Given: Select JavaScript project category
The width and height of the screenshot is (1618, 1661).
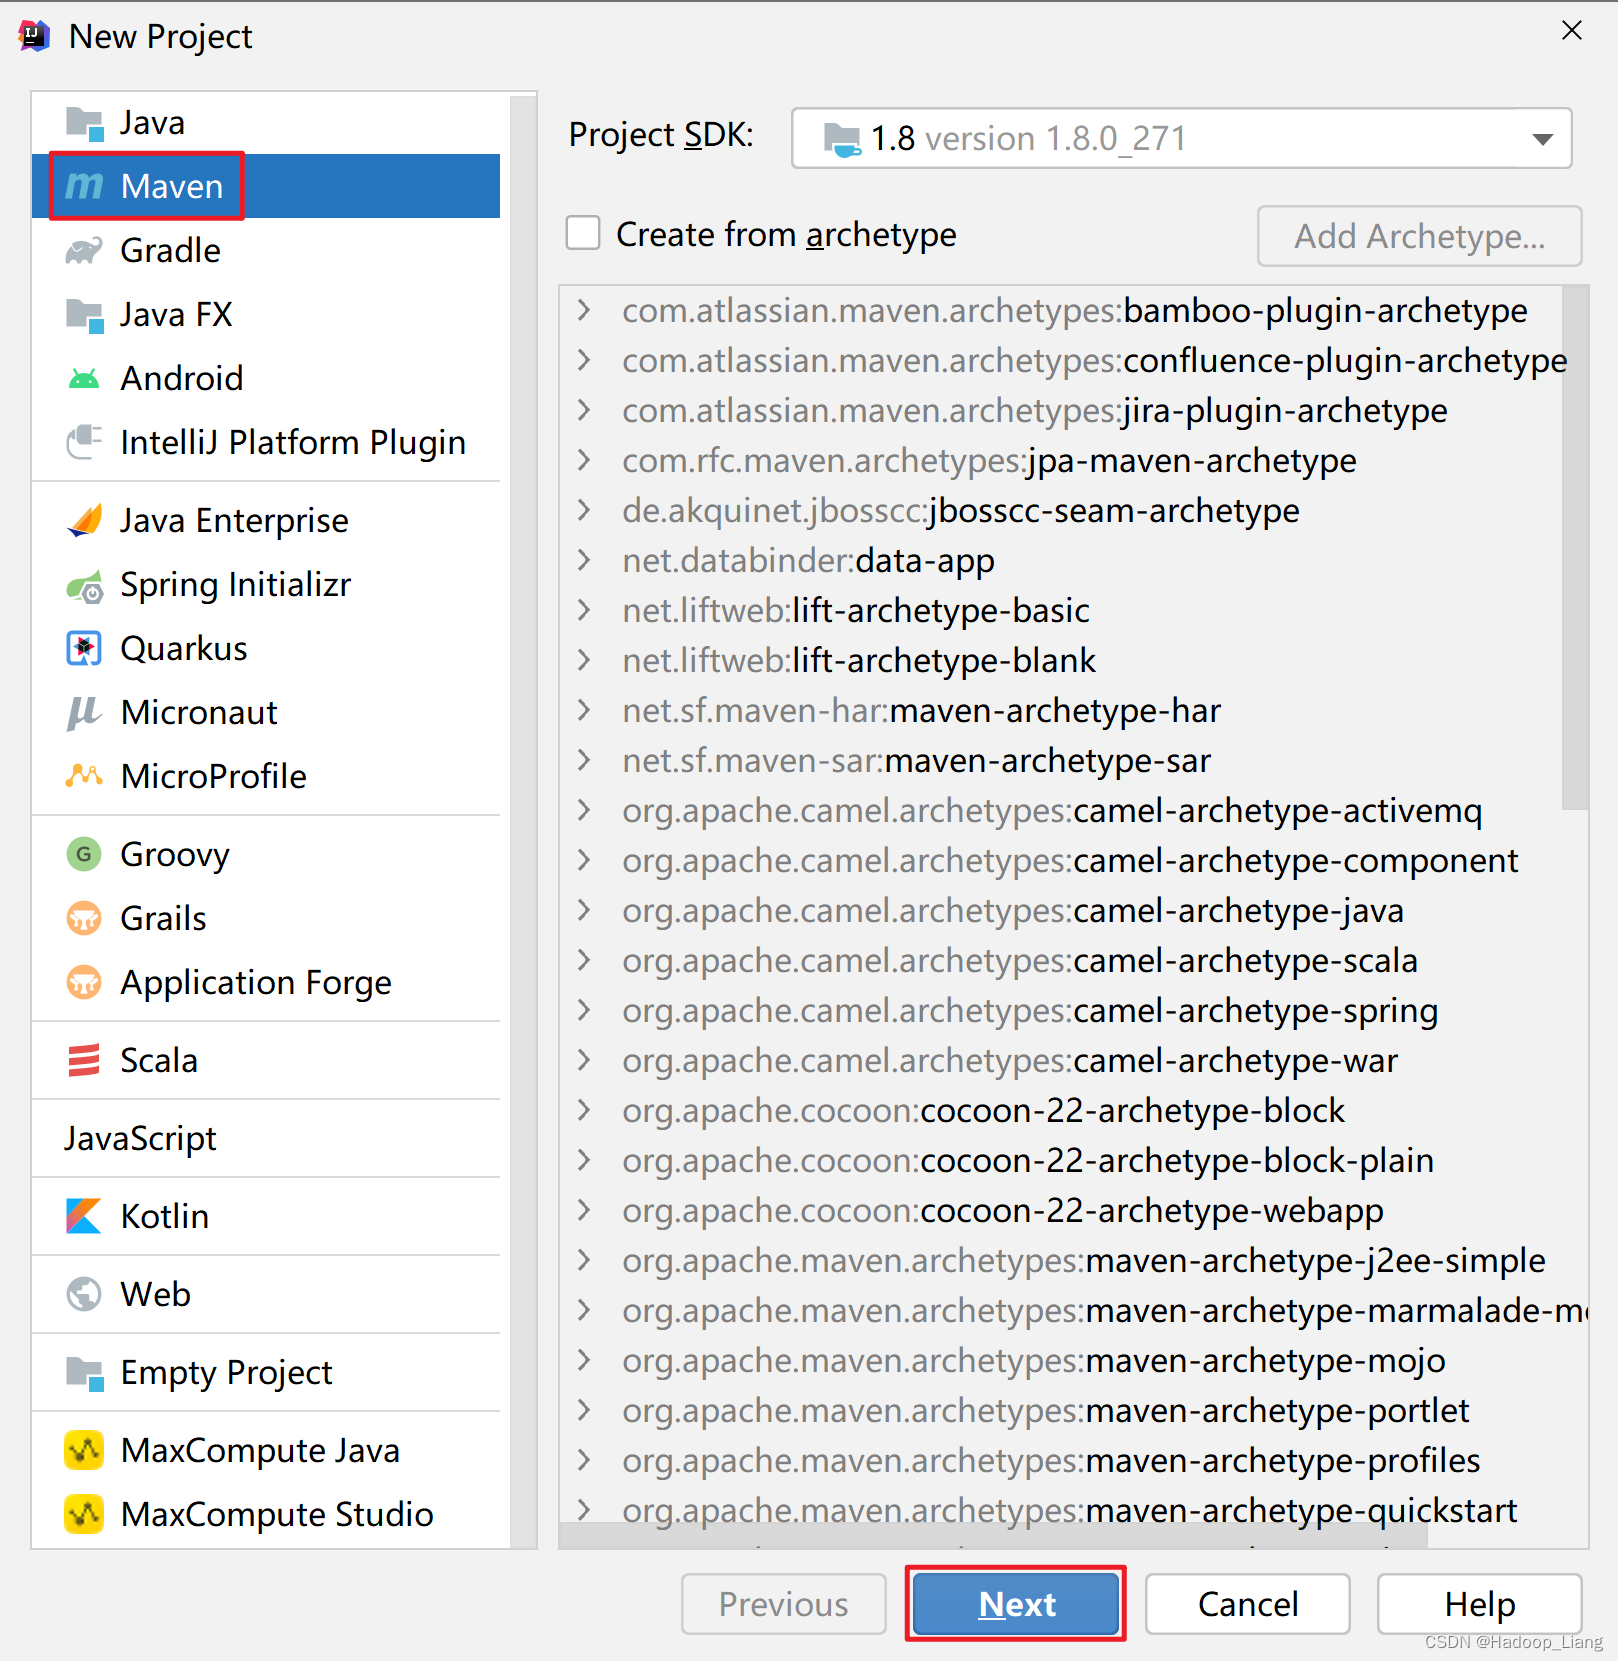Looking at the screenshot, I should (x=140, y=1138).
